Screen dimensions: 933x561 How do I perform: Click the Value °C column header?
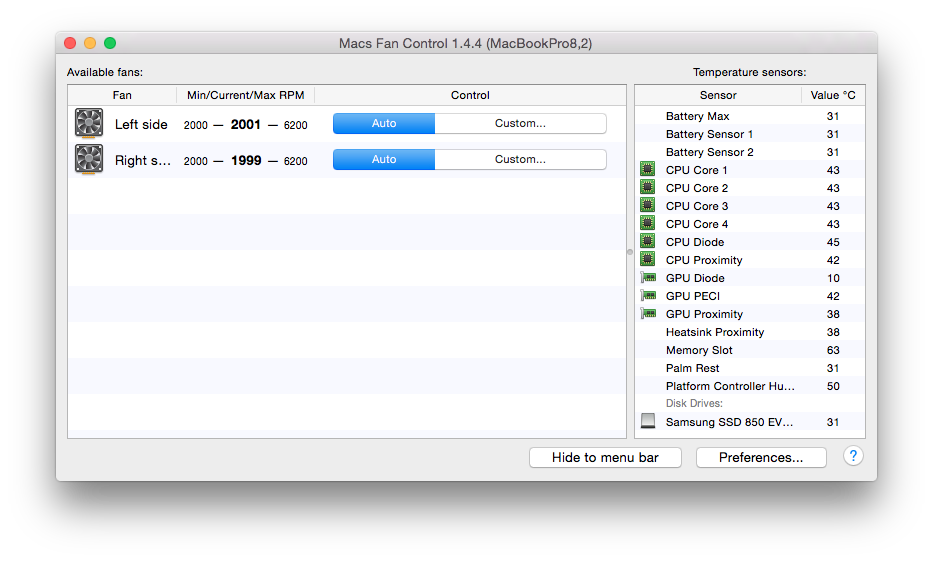833,95
